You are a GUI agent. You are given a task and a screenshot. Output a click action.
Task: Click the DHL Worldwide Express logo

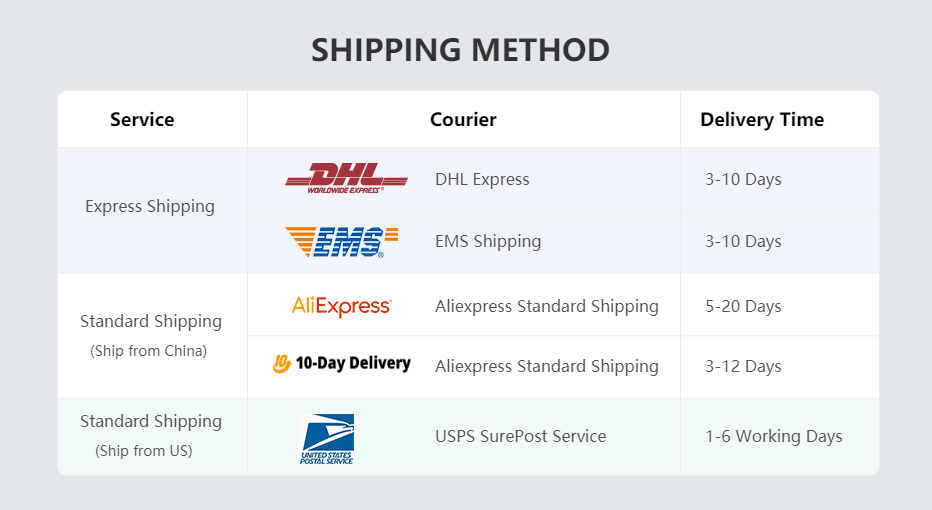(346, 179)
